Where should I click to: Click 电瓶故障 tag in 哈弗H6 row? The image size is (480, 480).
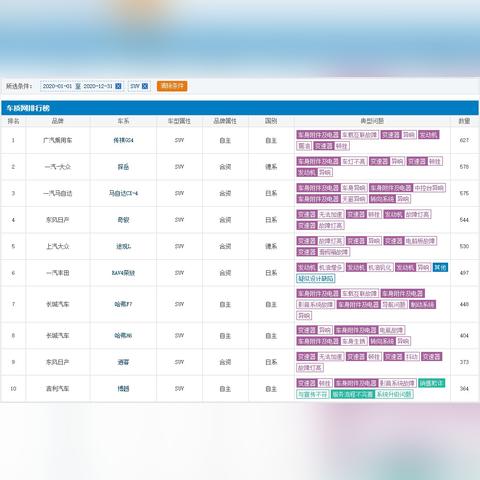click(x=391, y=330)
